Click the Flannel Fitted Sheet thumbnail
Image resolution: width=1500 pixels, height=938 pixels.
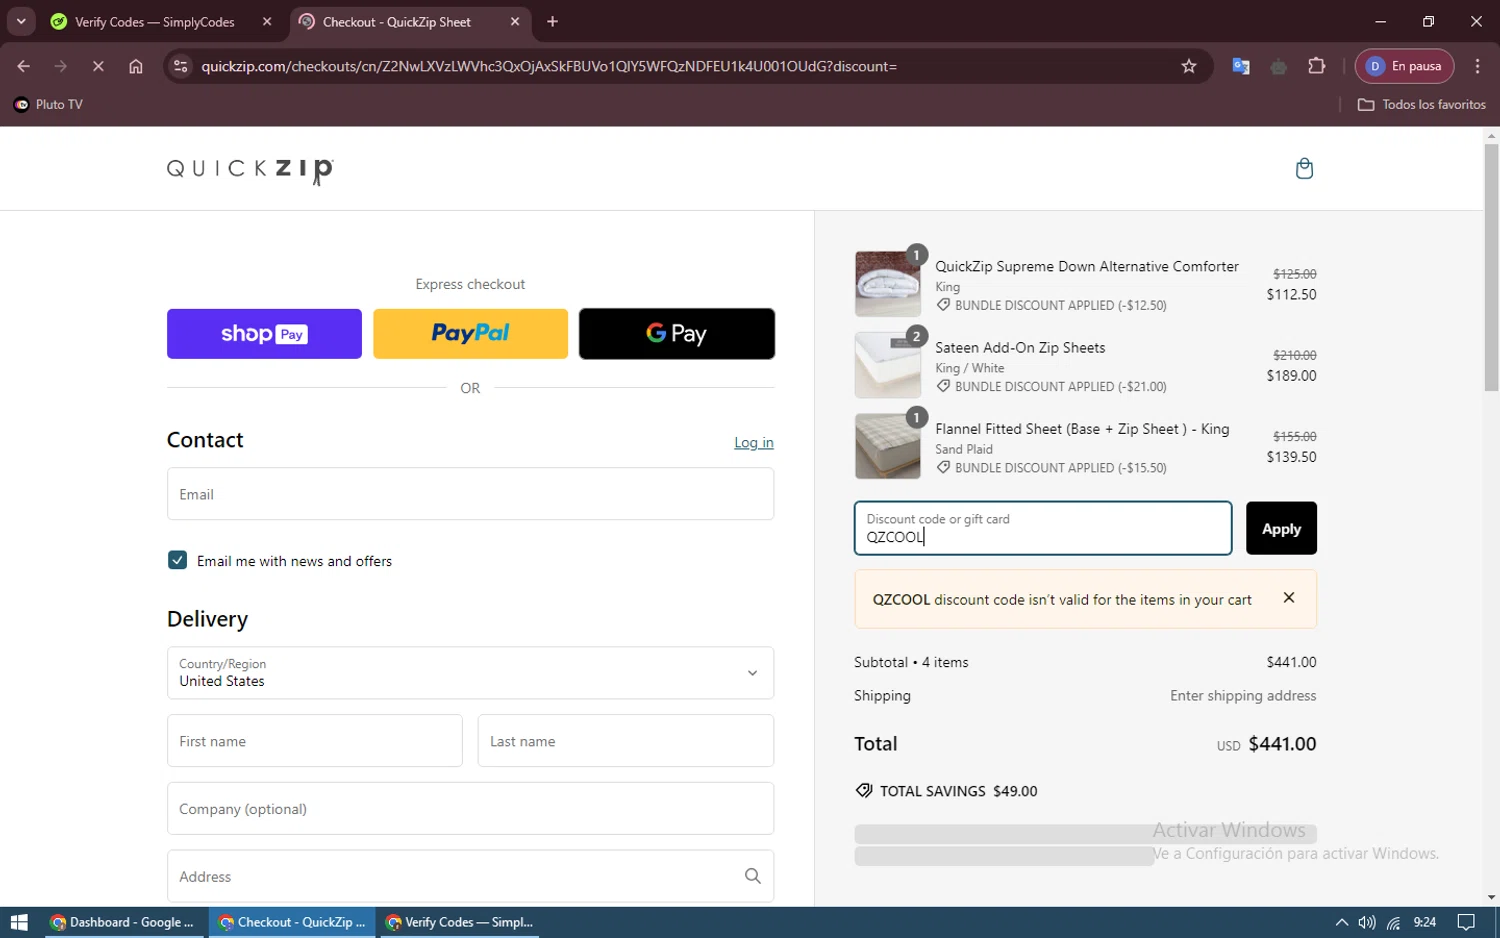click(888, 446)
